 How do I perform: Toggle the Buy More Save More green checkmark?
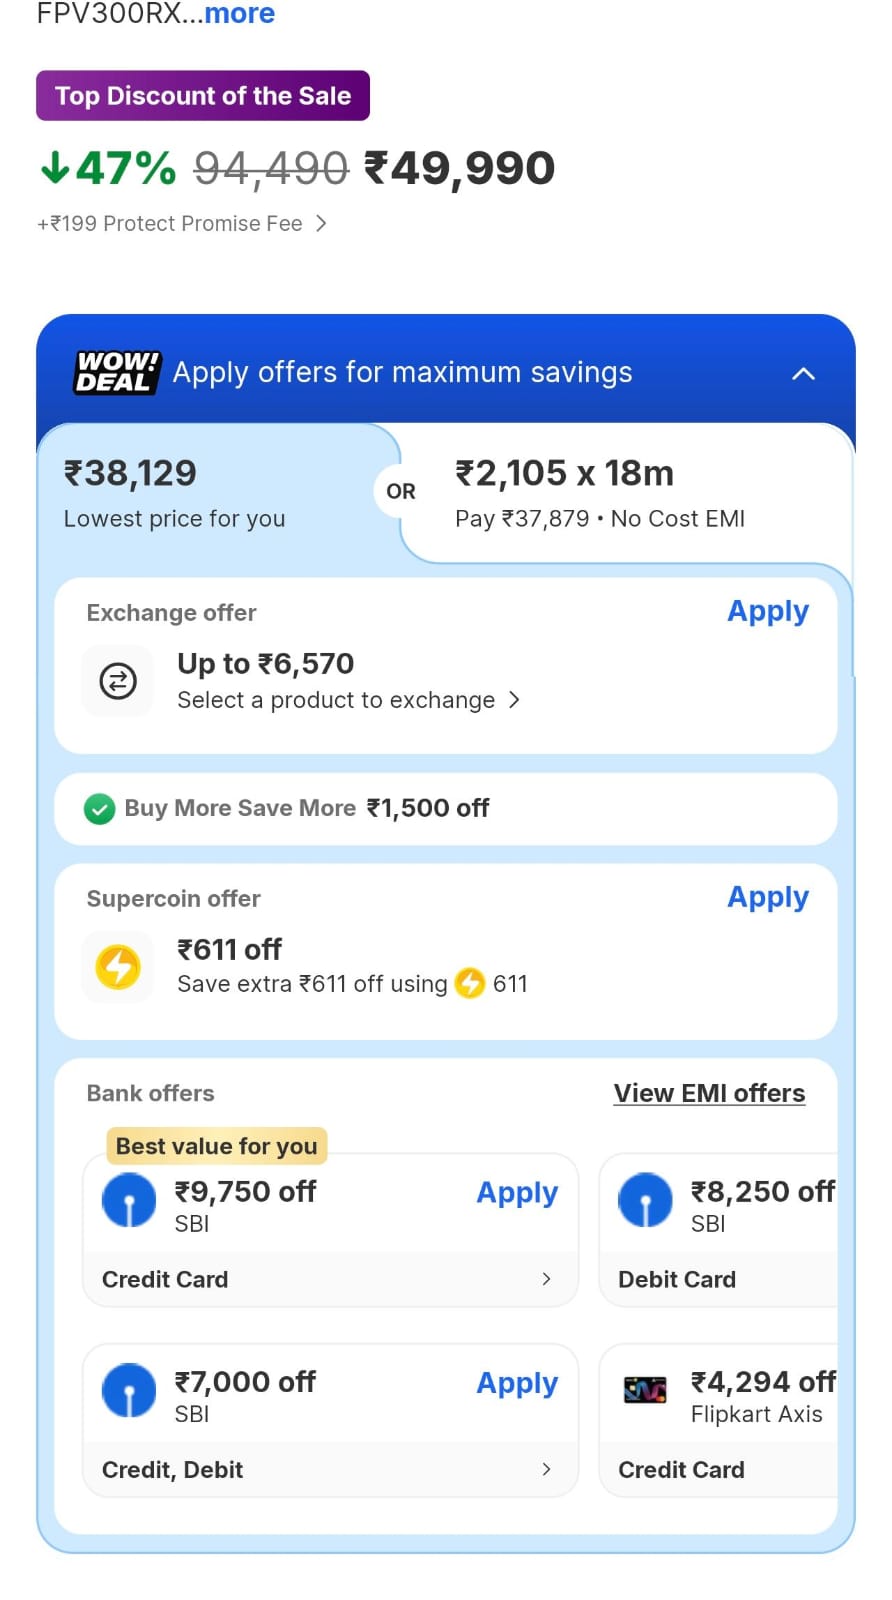[99, 808]
